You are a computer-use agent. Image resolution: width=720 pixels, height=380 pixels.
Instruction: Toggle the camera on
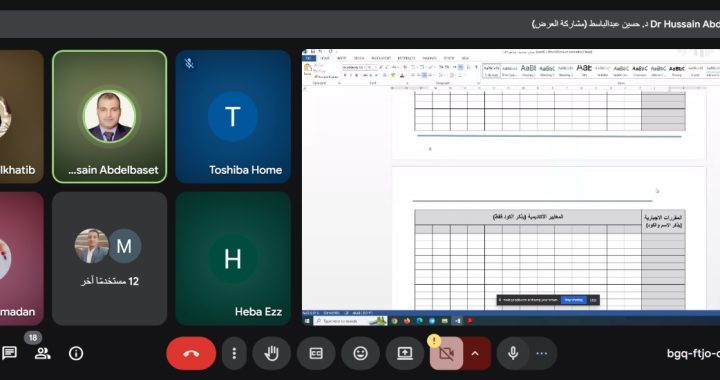[x=446, y=353]
